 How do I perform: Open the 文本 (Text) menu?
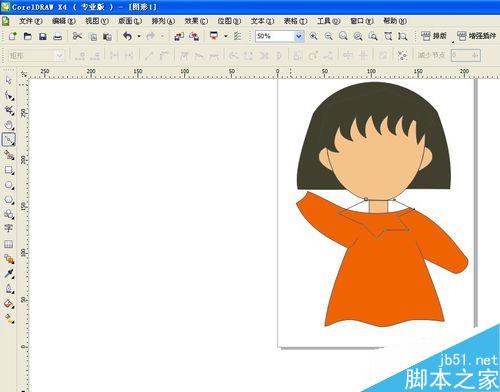(x=262, y=21)
